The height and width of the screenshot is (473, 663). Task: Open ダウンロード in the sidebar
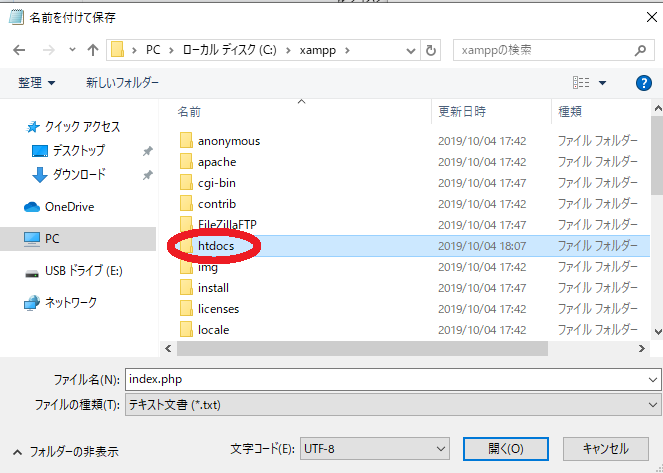click(79, 174)
